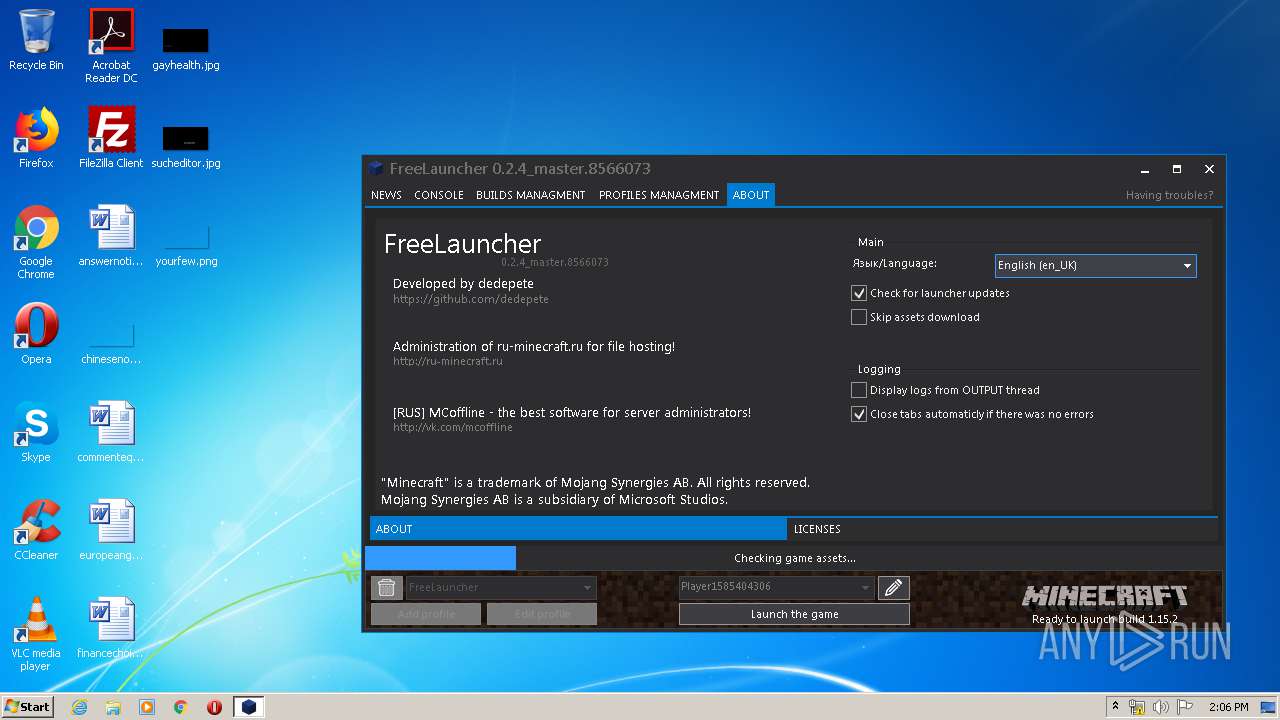Select the FreeLauncher taskbar button
The height and width of the screenshot is (720, 1280).
(x=248, y=707)
